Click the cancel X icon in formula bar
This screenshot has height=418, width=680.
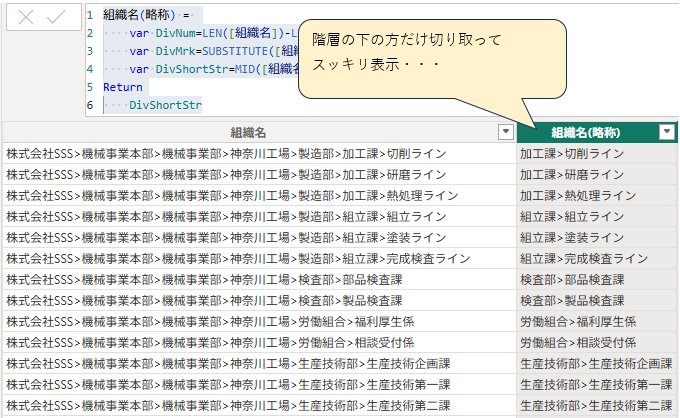click(x=26, y=18)
